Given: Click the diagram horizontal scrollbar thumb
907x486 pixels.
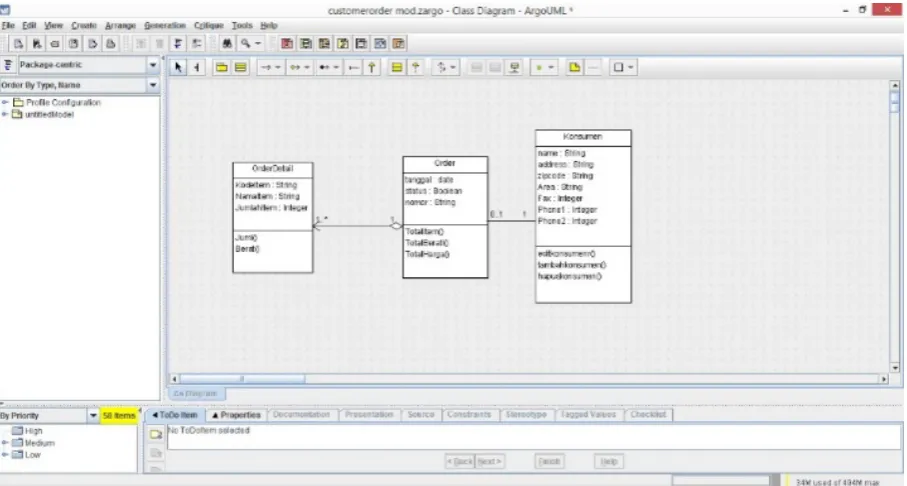Looking at the screenshot, I should (242, 379).
